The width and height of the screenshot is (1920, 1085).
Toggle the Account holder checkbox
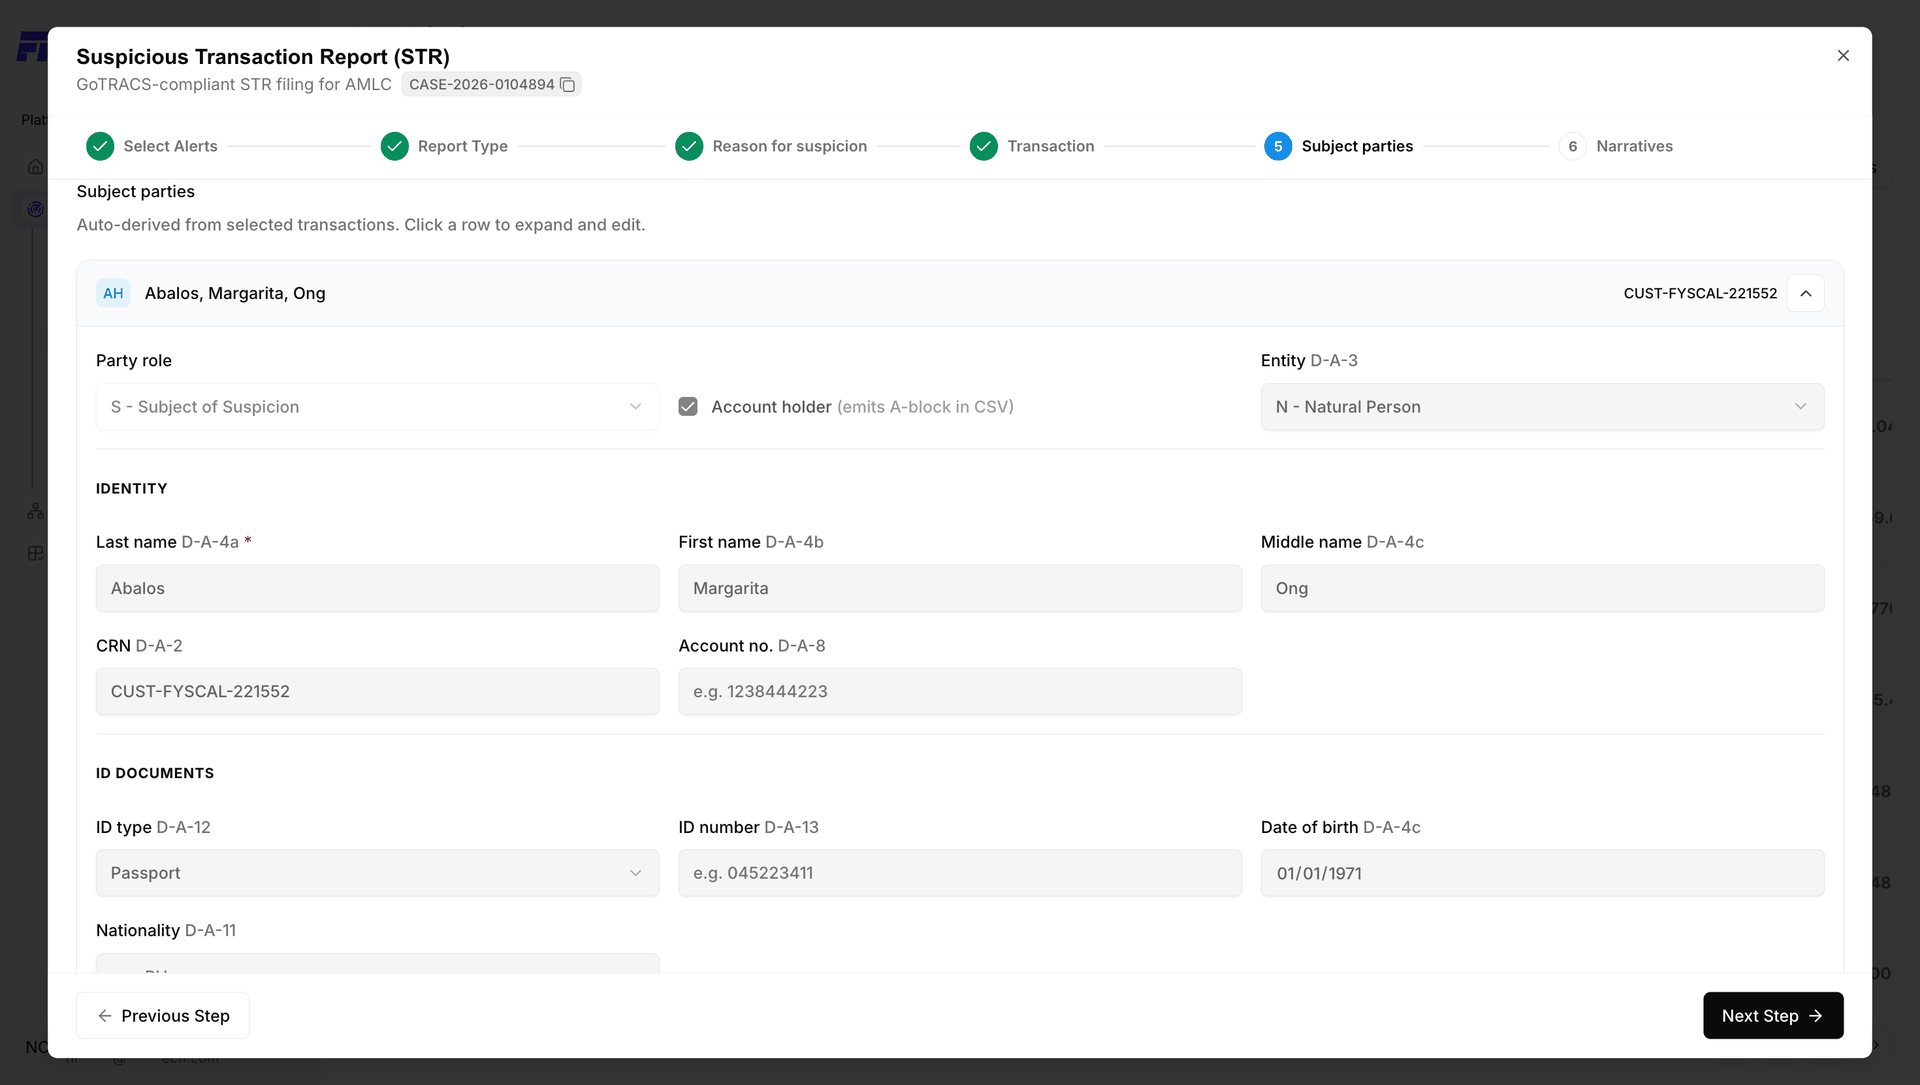(x=688, y=407)
